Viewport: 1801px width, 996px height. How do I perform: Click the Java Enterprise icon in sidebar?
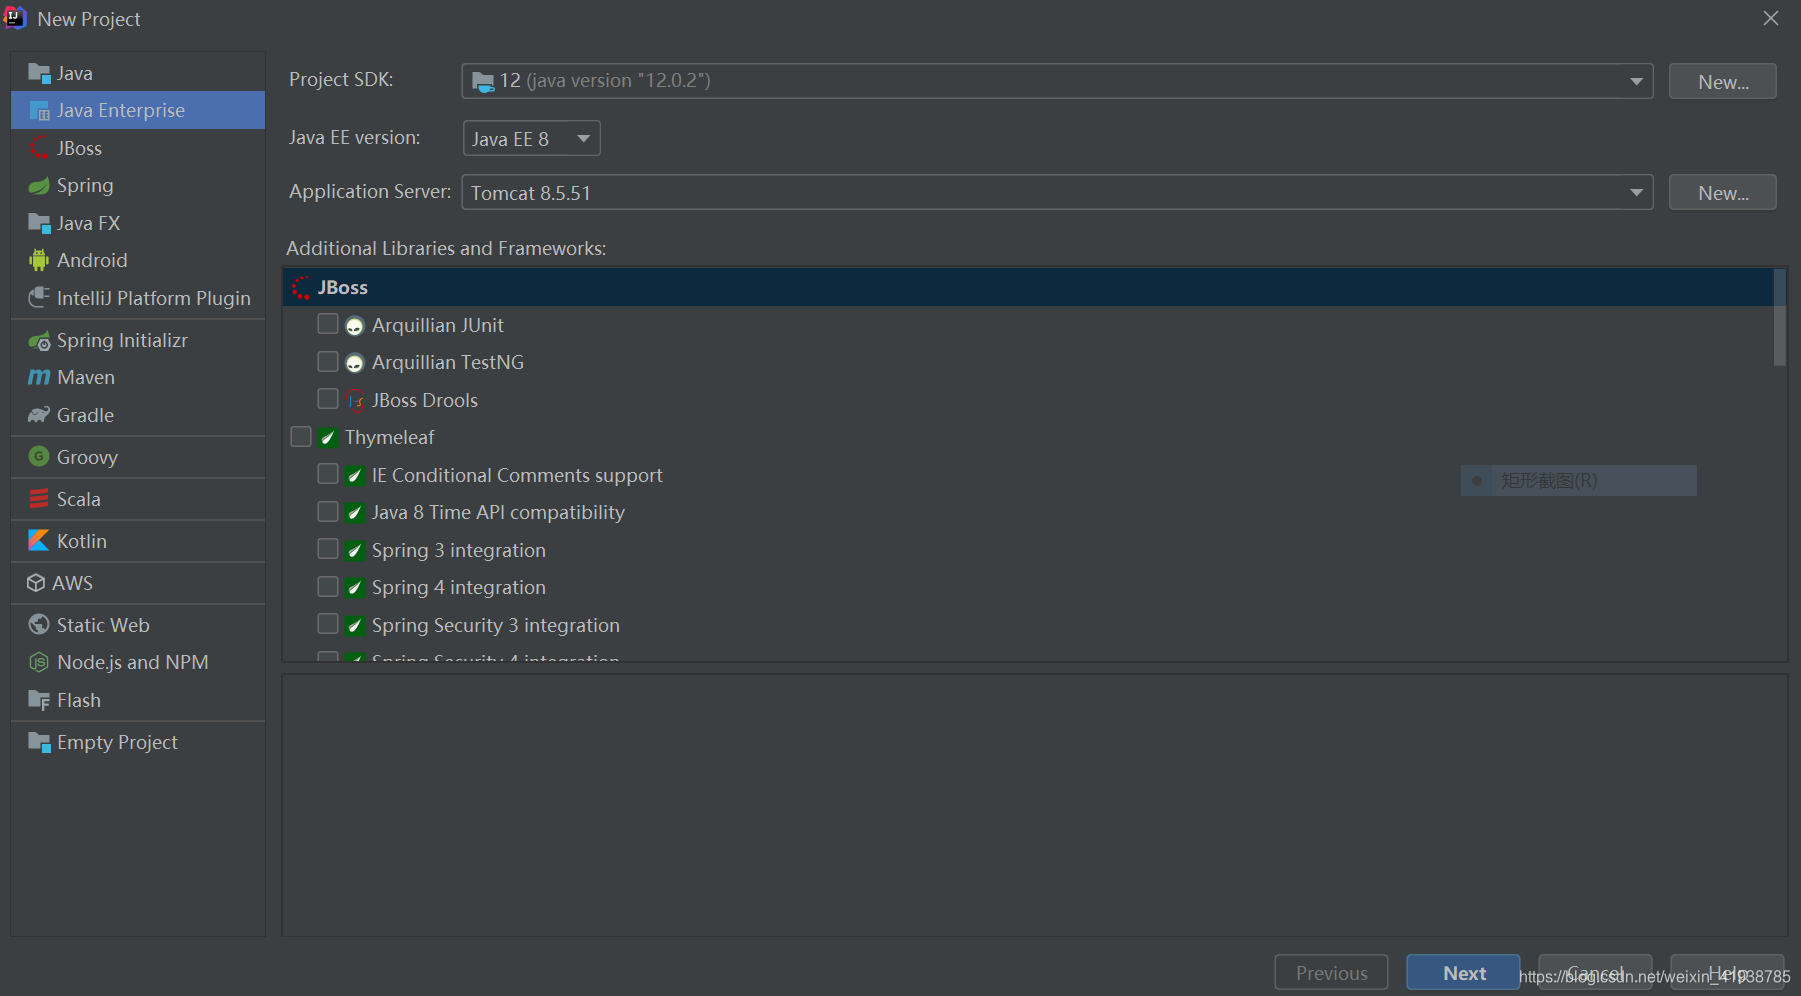pos(39,110)
